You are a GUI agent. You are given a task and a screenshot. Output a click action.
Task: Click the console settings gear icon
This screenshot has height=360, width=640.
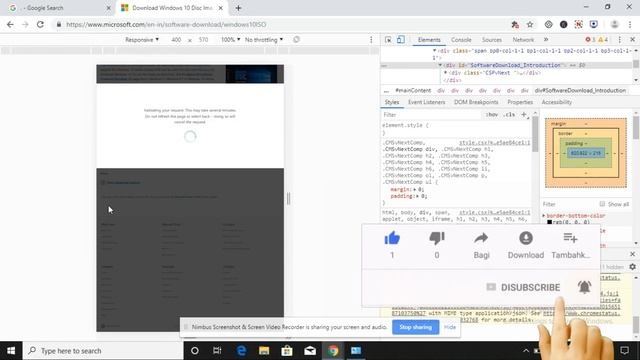tap(632, 267)
